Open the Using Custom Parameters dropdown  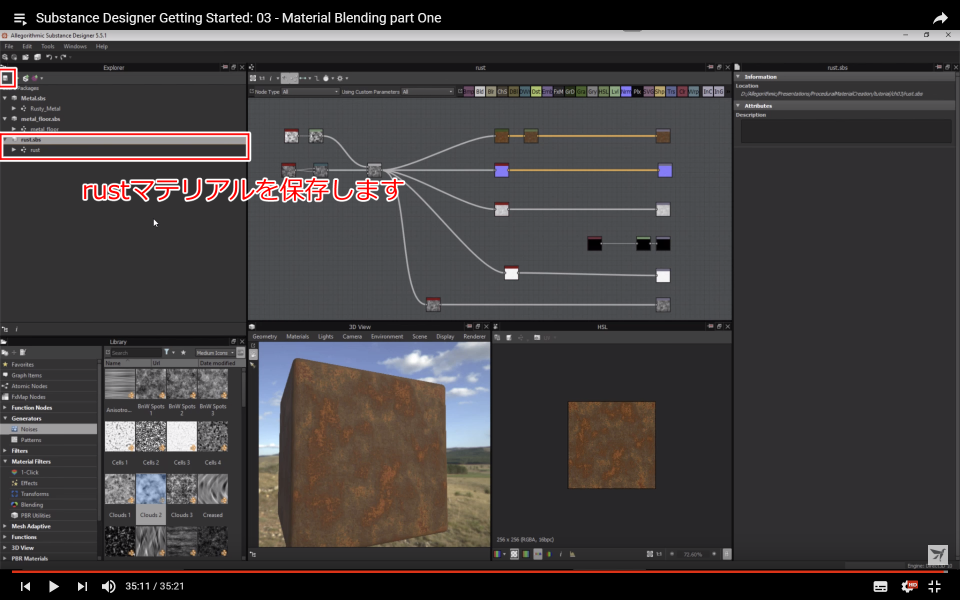pos(427,92)
